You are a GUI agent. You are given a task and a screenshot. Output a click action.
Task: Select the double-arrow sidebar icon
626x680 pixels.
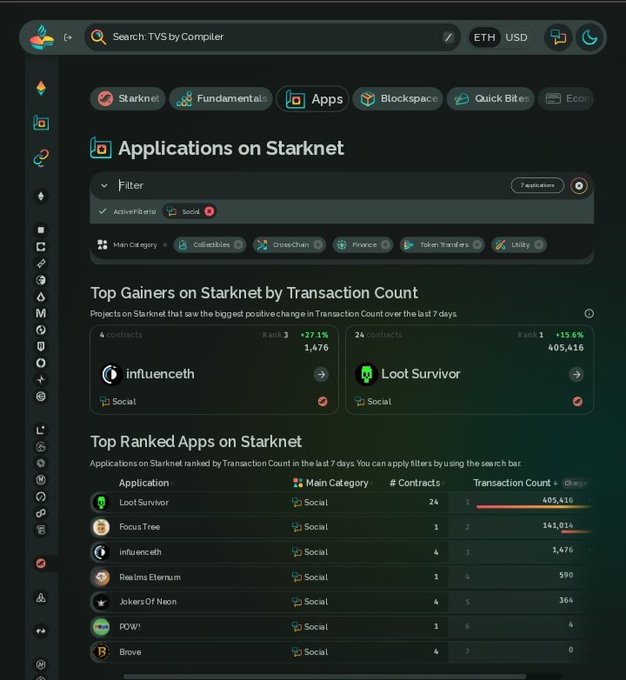41,631
